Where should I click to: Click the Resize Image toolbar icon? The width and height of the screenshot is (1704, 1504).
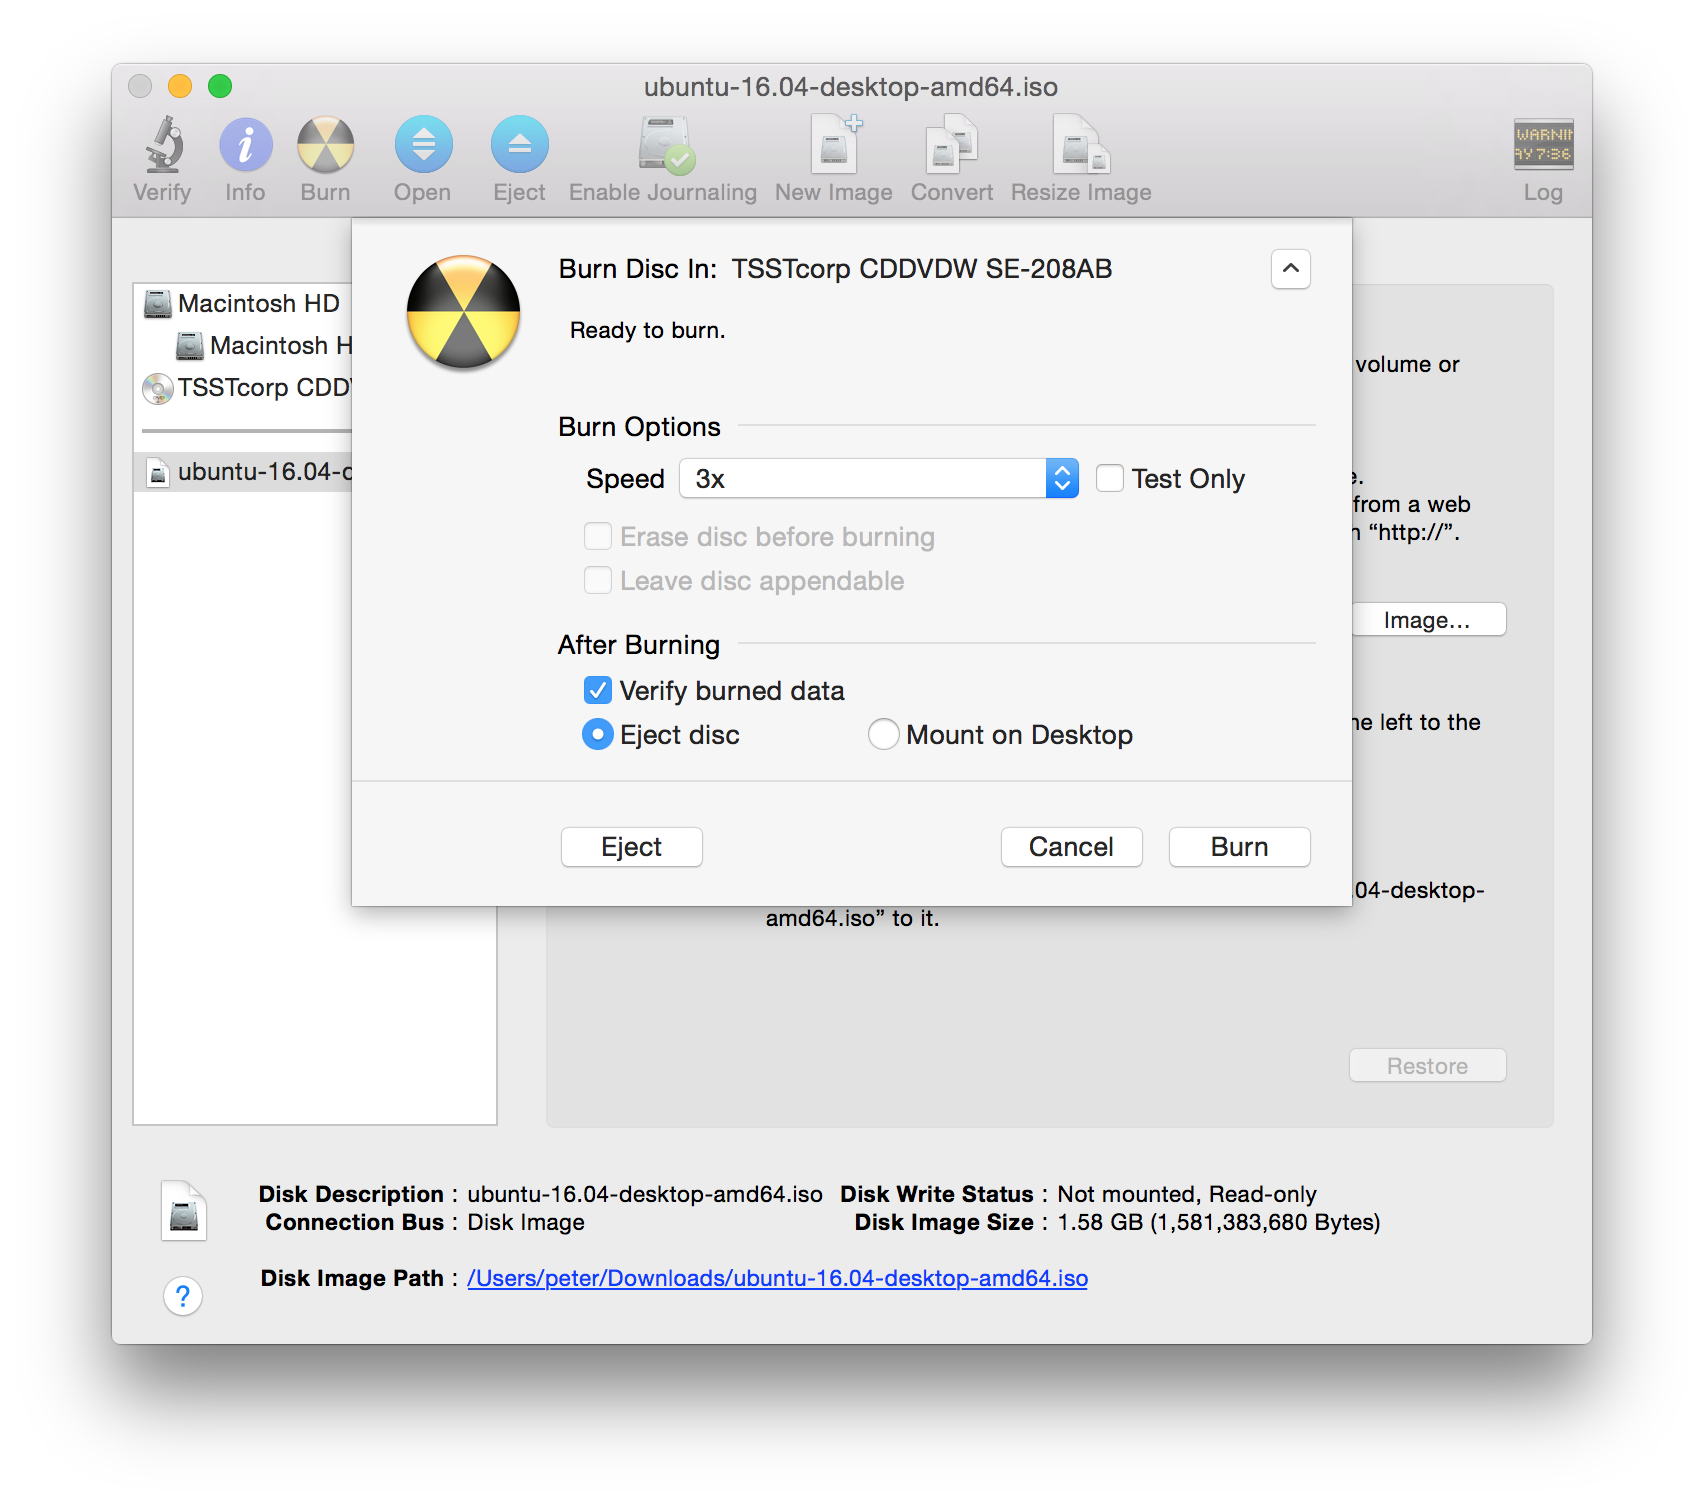[x=1081, y=145]
